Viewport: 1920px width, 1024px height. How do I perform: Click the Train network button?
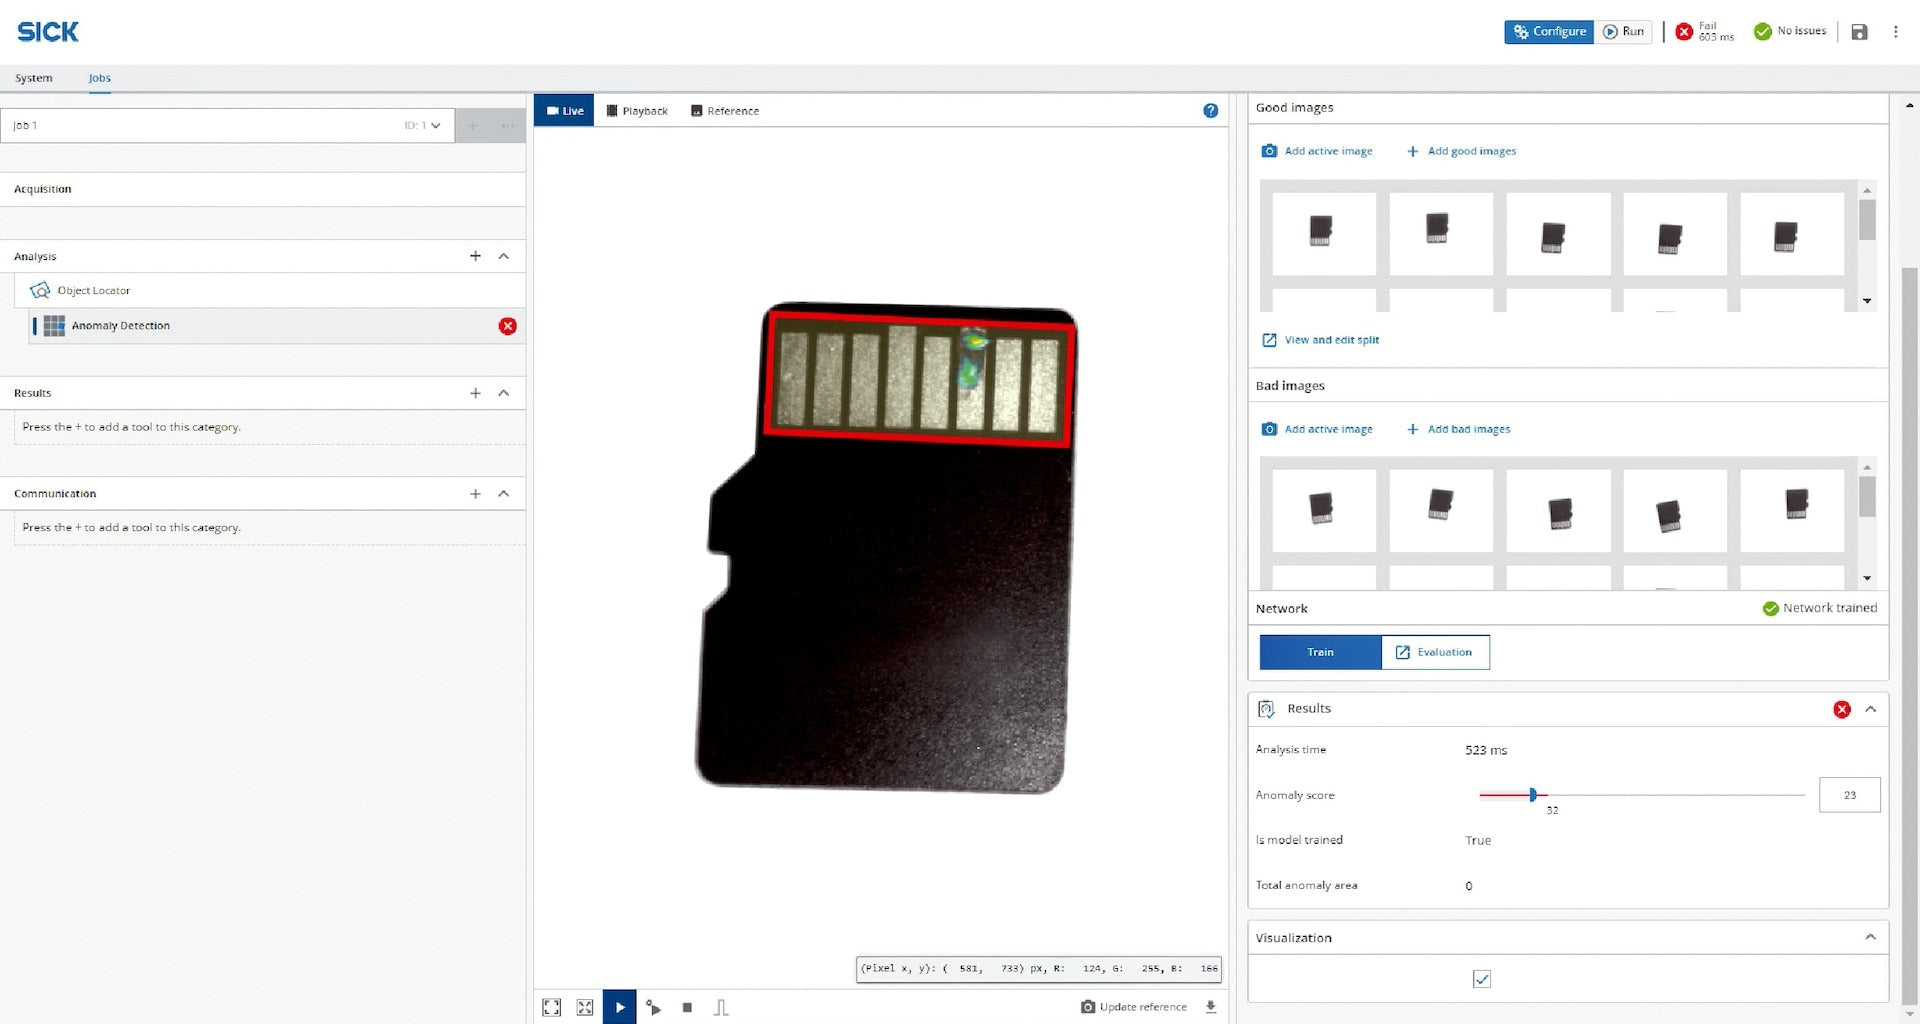pos(1319,652)
